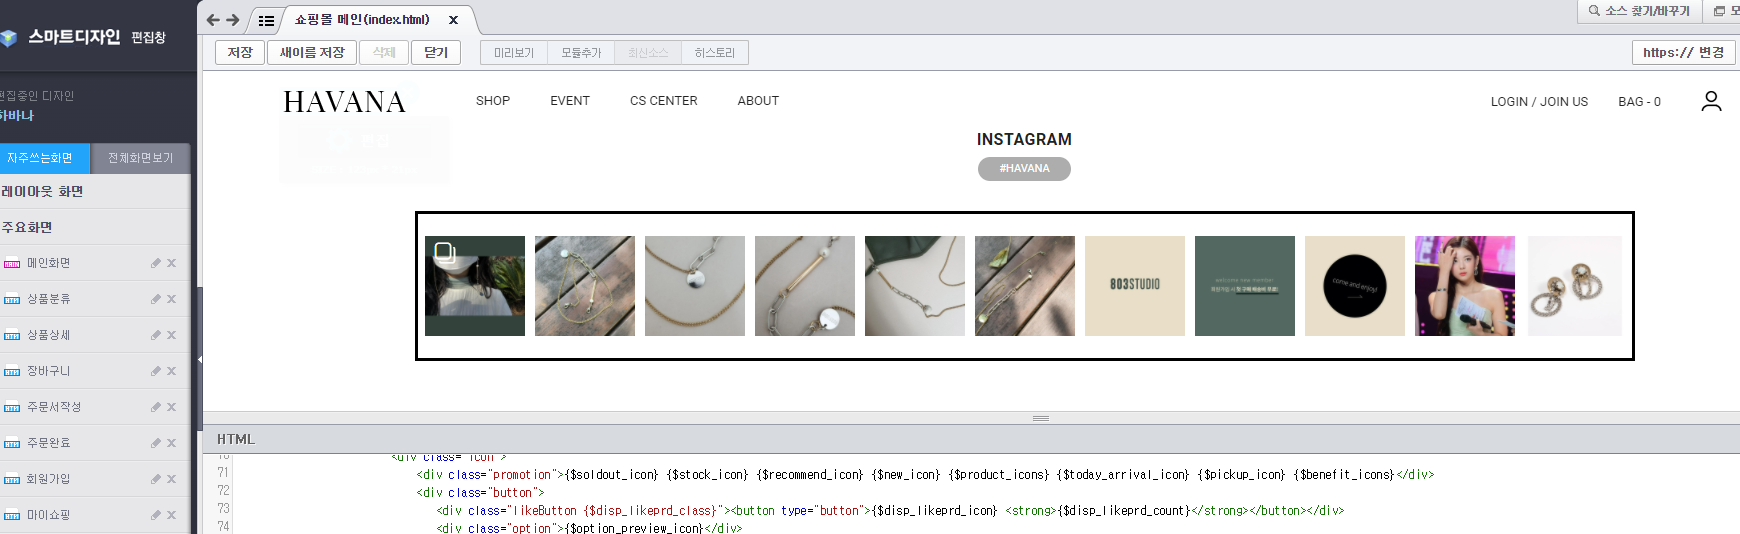Viewport: 1740px width, 534px height.
Task: Open the ABOUT menu
Action: click(x=758, y=101)
